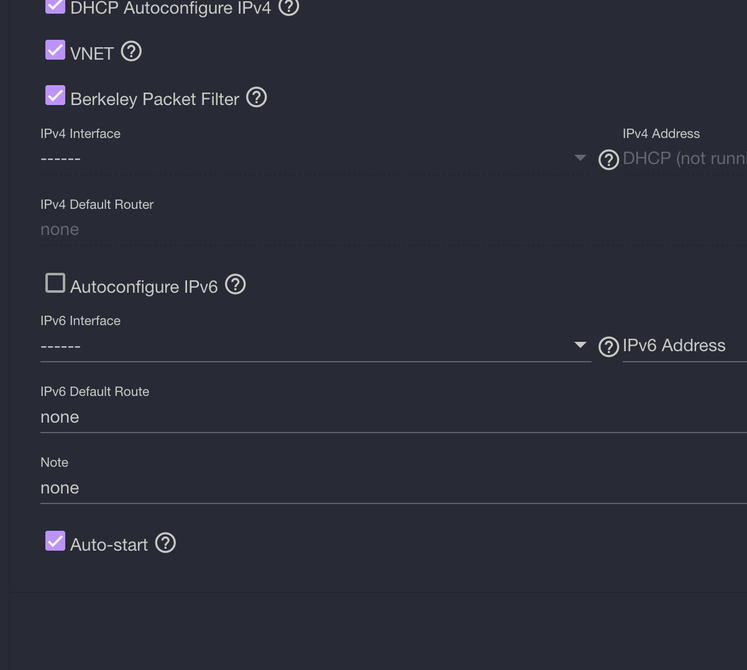The width and height of the screenshot is (747, 670).
Task: Select the IPv6 Default Route input
Action: [394, 417]
